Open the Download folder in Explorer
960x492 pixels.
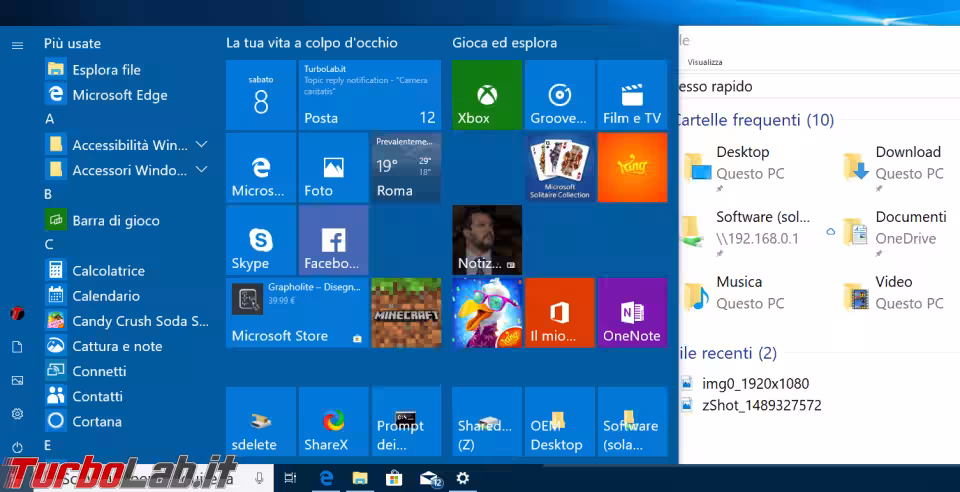tap(907, 152)
